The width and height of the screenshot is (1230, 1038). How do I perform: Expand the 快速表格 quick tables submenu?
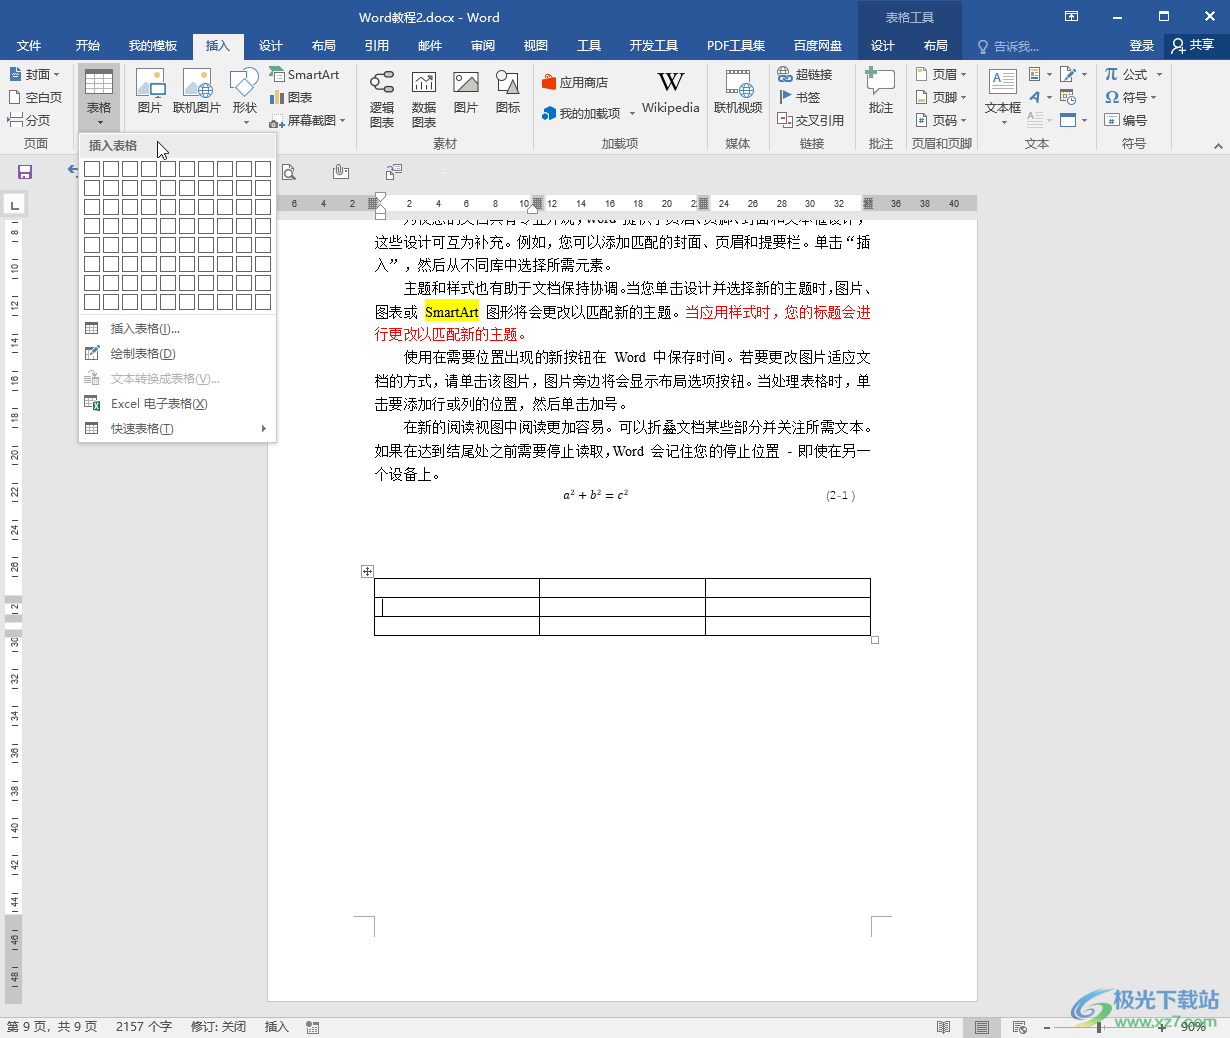[x=177, y=428]
